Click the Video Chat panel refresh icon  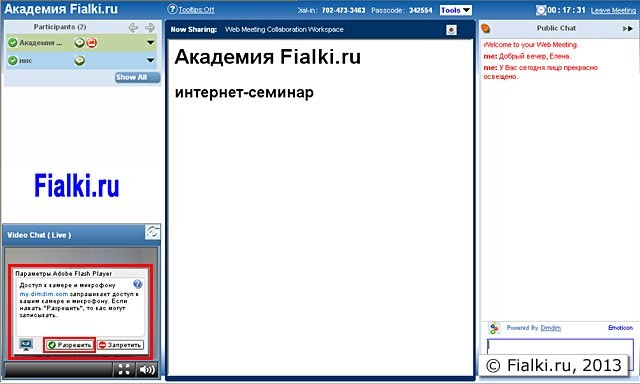click(152, 232)
